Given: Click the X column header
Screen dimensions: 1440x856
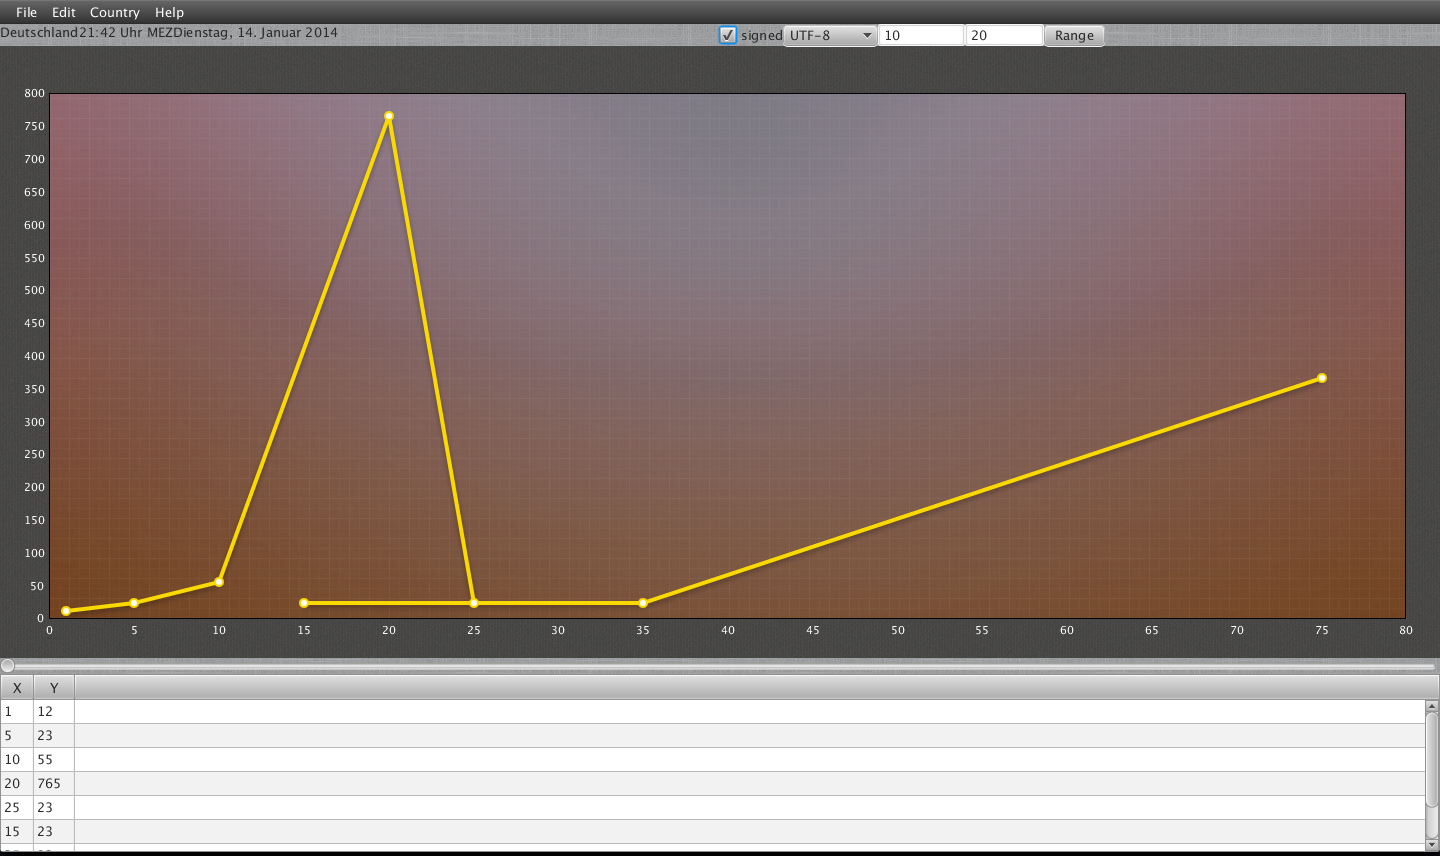Looking at the screenshot, I should click(17, 687).
